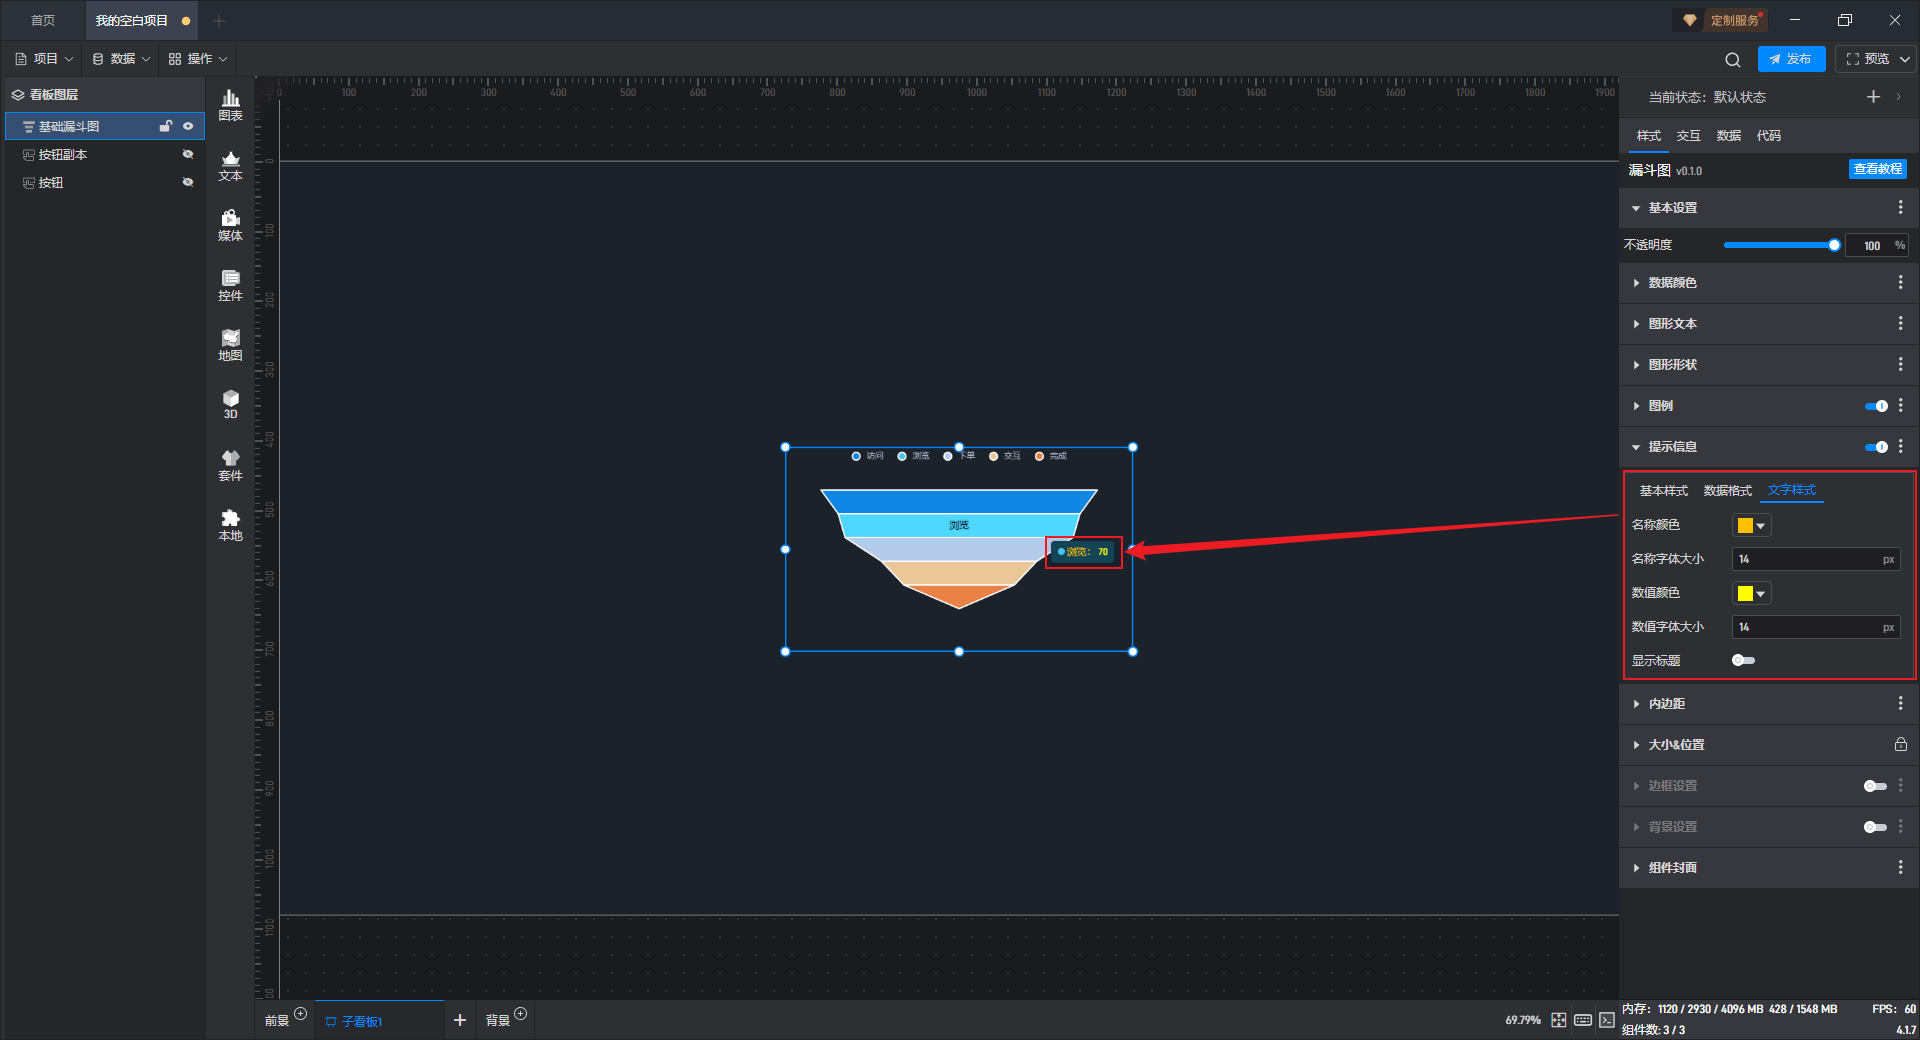This screenshot has width=1920, height=1040.
Task: Open the 套件 kits components panel
Action: pyautogui.click(x=230, y=465)
